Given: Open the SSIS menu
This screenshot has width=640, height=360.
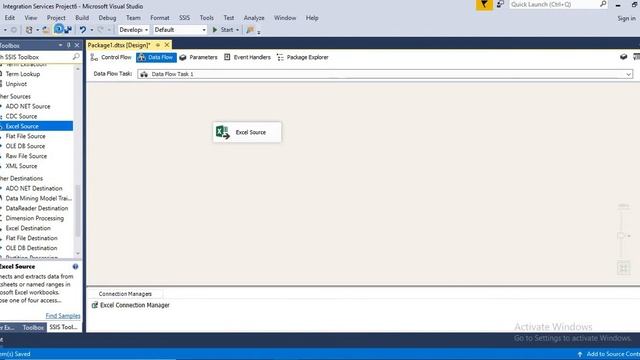Looking at the screenshot, I should pyautogui.click(x=184, y=18).
